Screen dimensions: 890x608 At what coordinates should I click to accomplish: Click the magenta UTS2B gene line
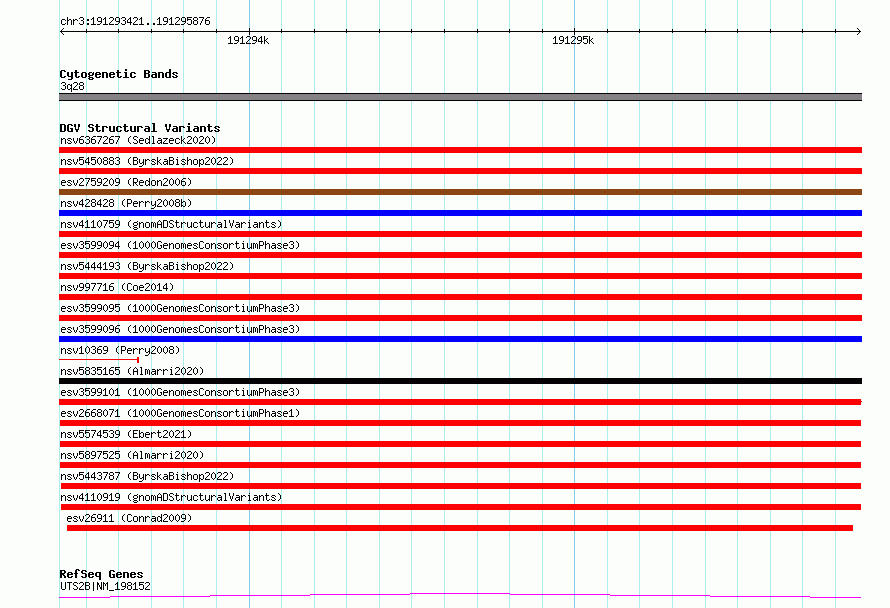(x=460, y=596)
